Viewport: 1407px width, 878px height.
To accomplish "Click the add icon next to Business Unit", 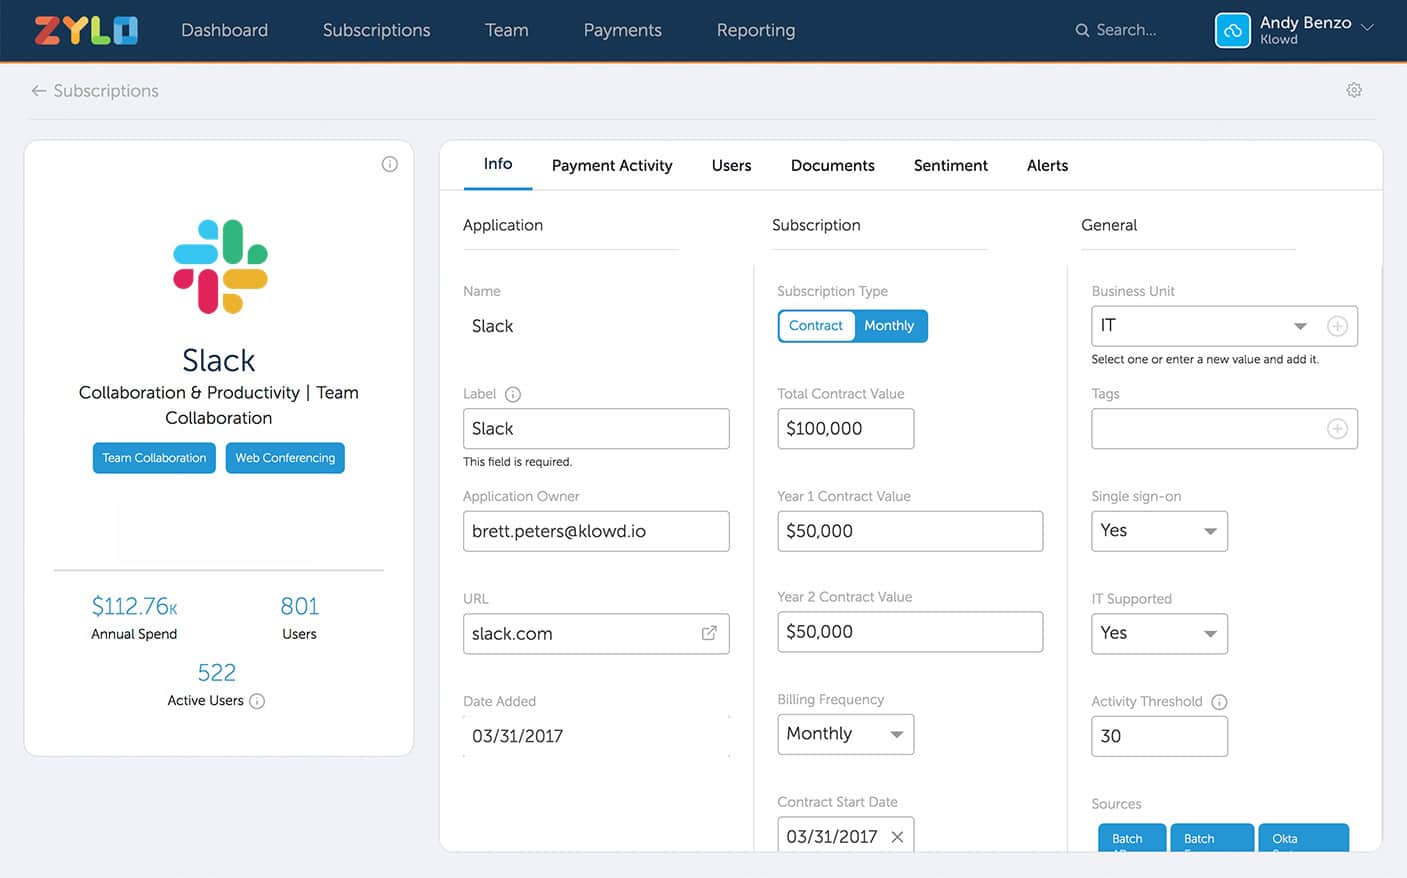I will coord(1337,326).
